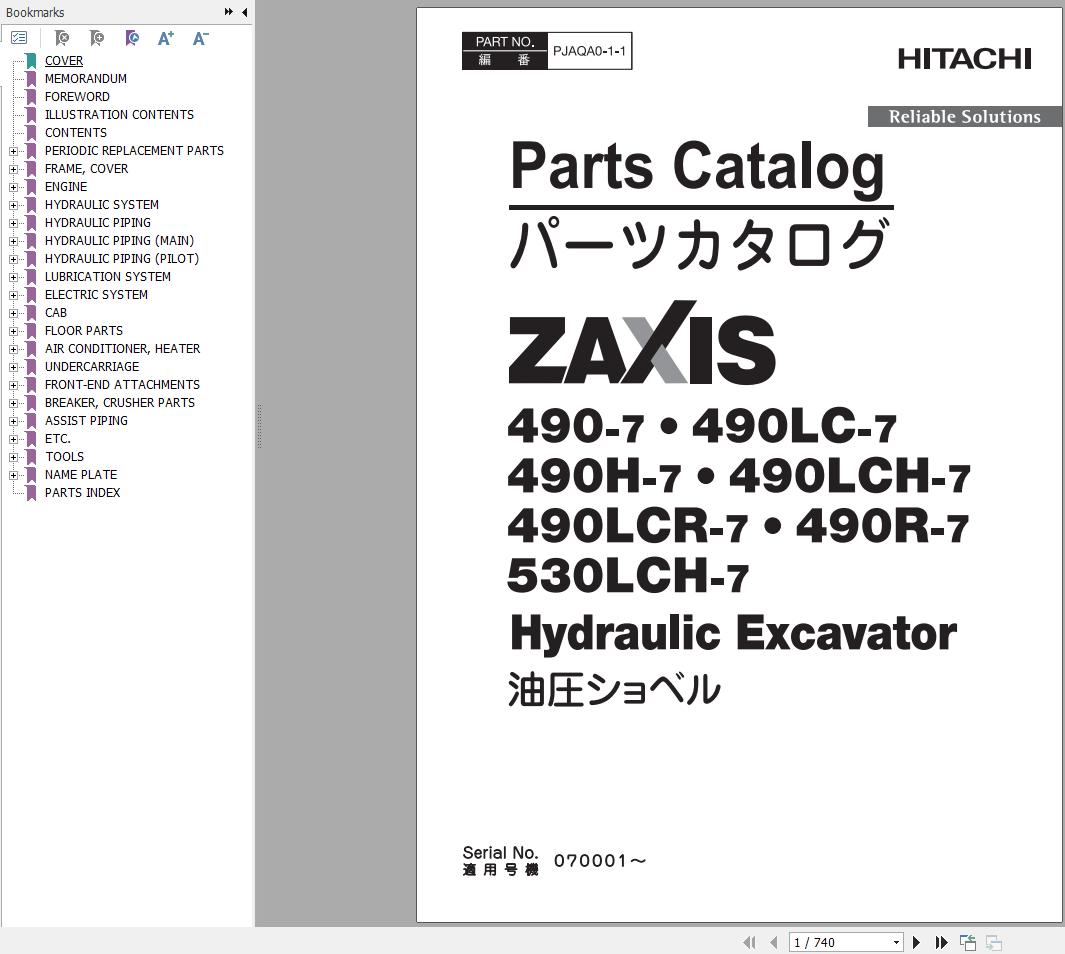The height and width of the screenshot is (954, 1065).
Task: Select the CAB bookmark
Action: [56, 313]
